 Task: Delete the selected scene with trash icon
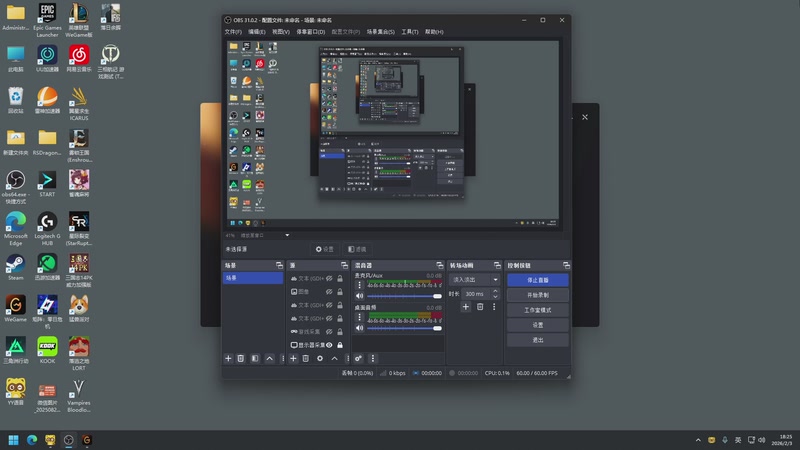click(241, 359)
